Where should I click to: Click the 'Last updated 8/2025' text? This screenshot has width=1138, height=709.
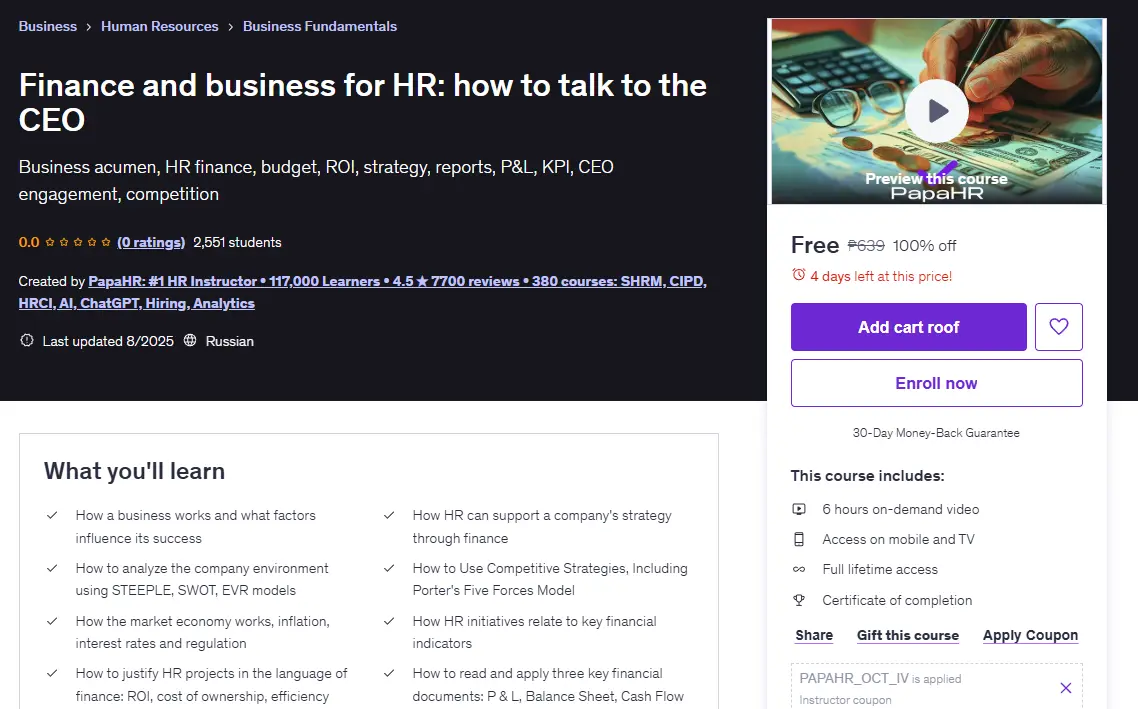coord(108,341)
